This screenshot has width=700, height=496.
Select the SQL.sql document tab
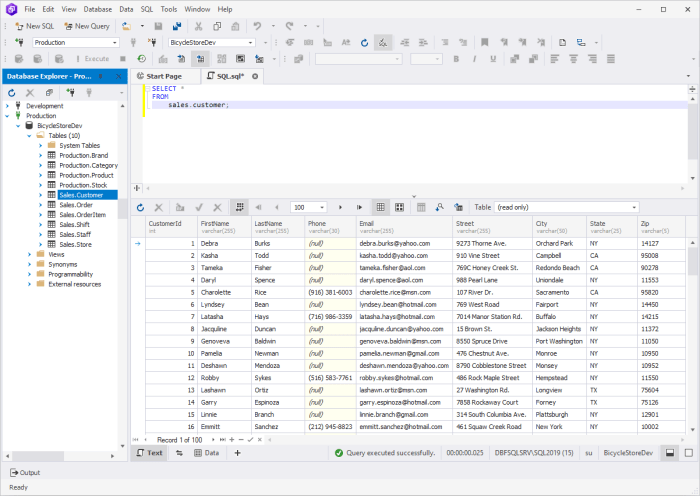tap(230, 76)
